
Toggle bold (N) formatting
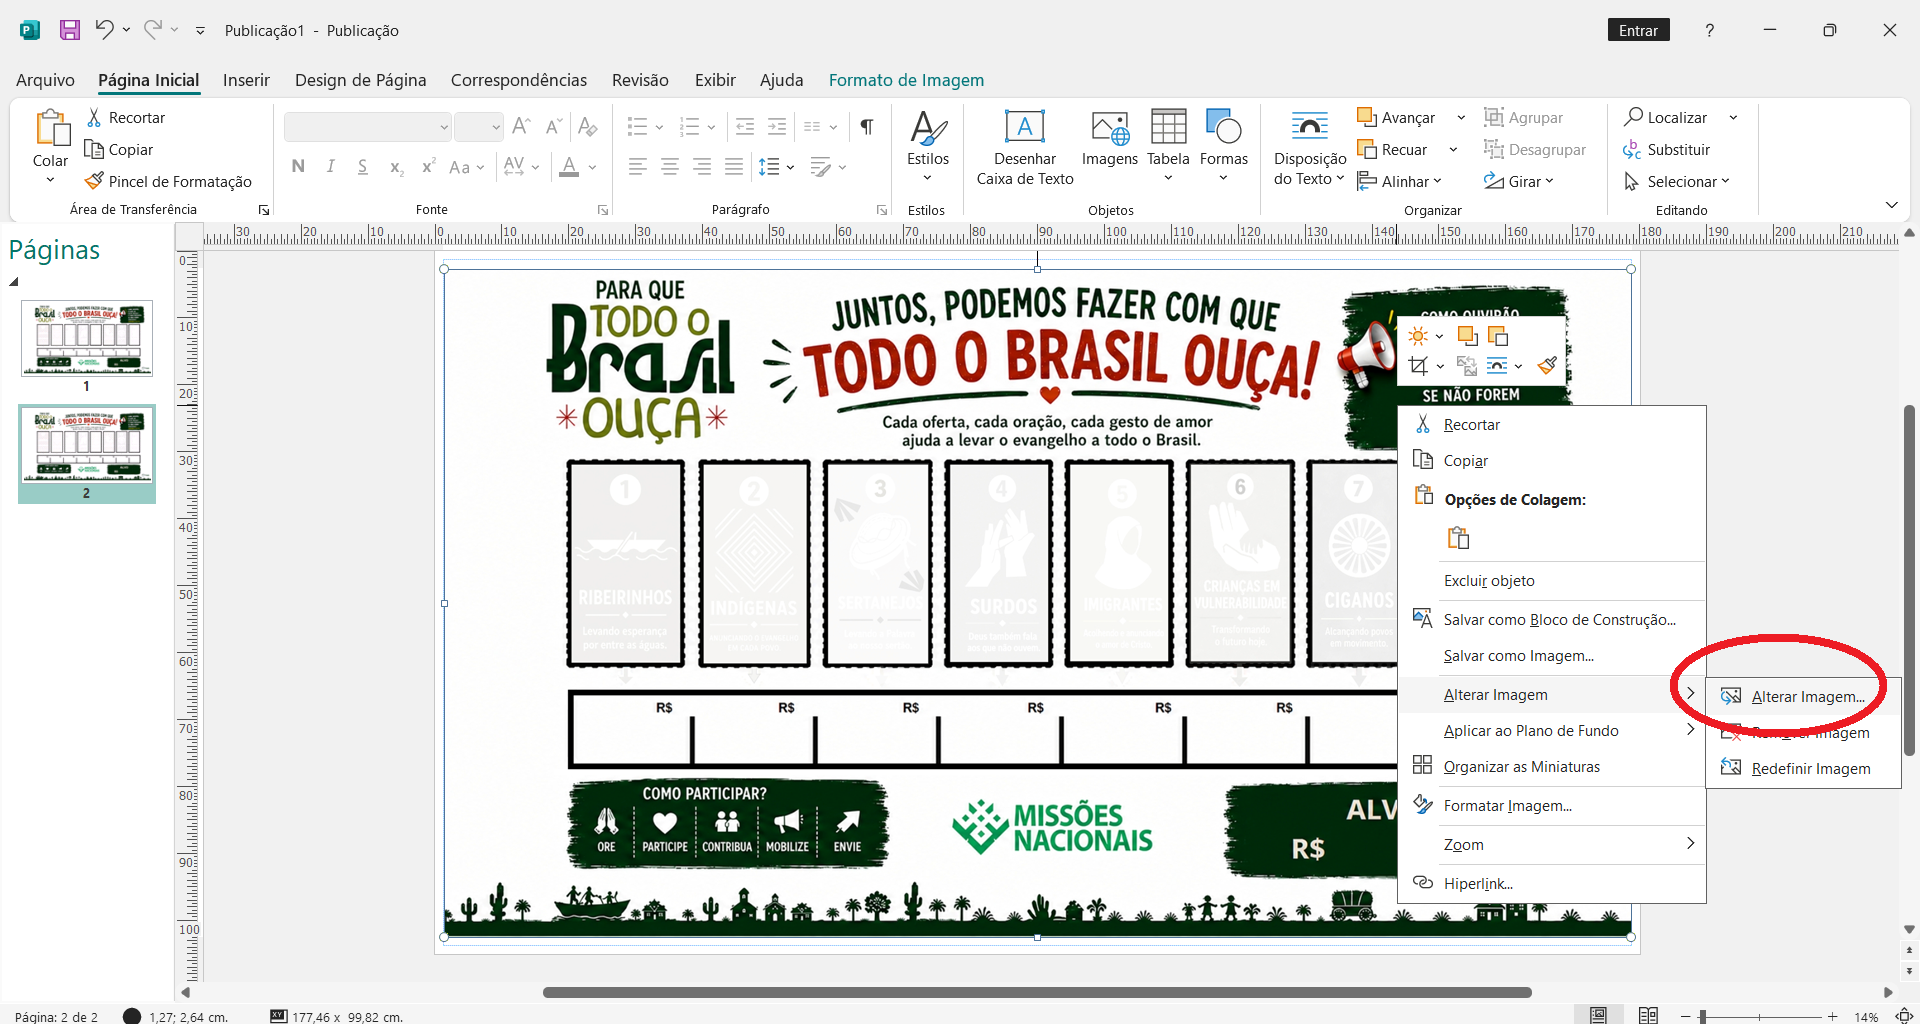298,167
